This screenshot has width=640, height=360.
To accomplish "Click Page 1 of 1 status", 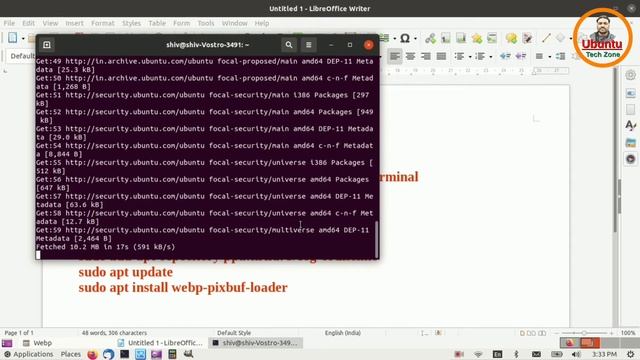I will click(x=19, y=333).
